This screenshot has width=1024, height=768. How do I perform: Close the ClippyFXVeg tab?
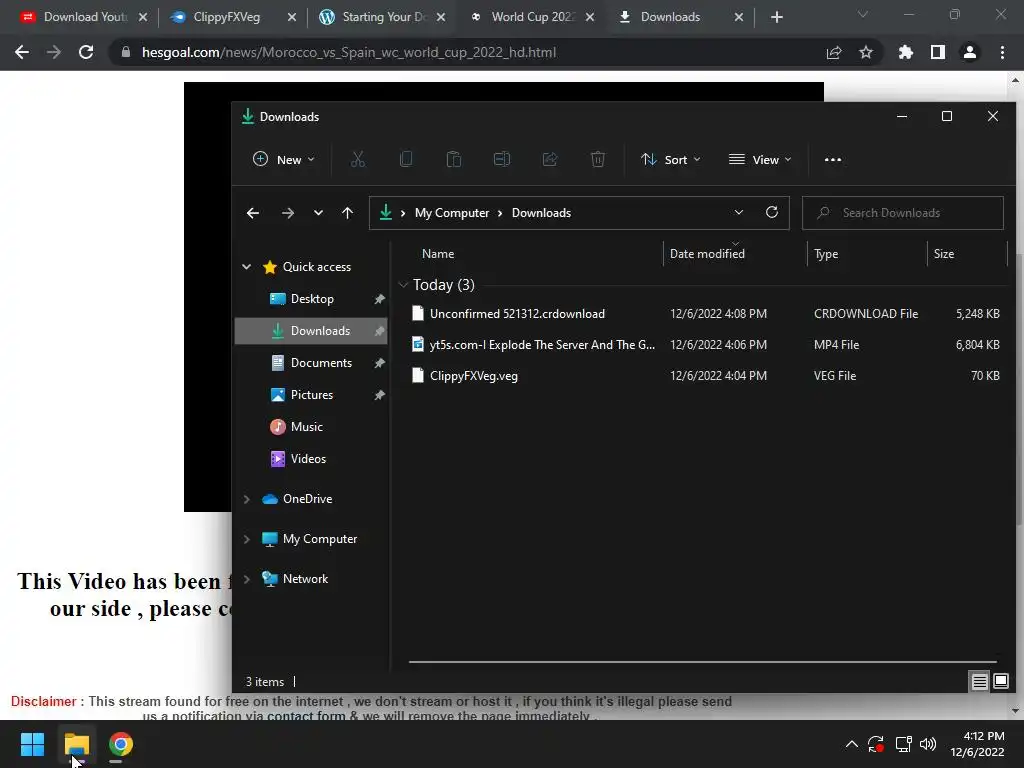click(292, 17)
